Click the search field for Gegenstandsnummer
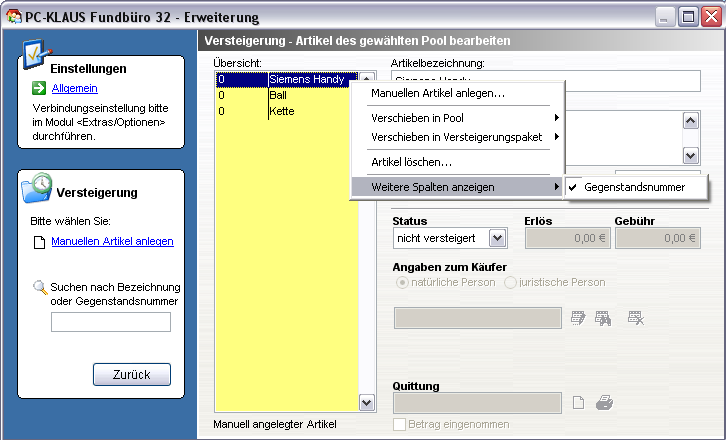This screenshot has height=440, width=726. coord(111,322)
